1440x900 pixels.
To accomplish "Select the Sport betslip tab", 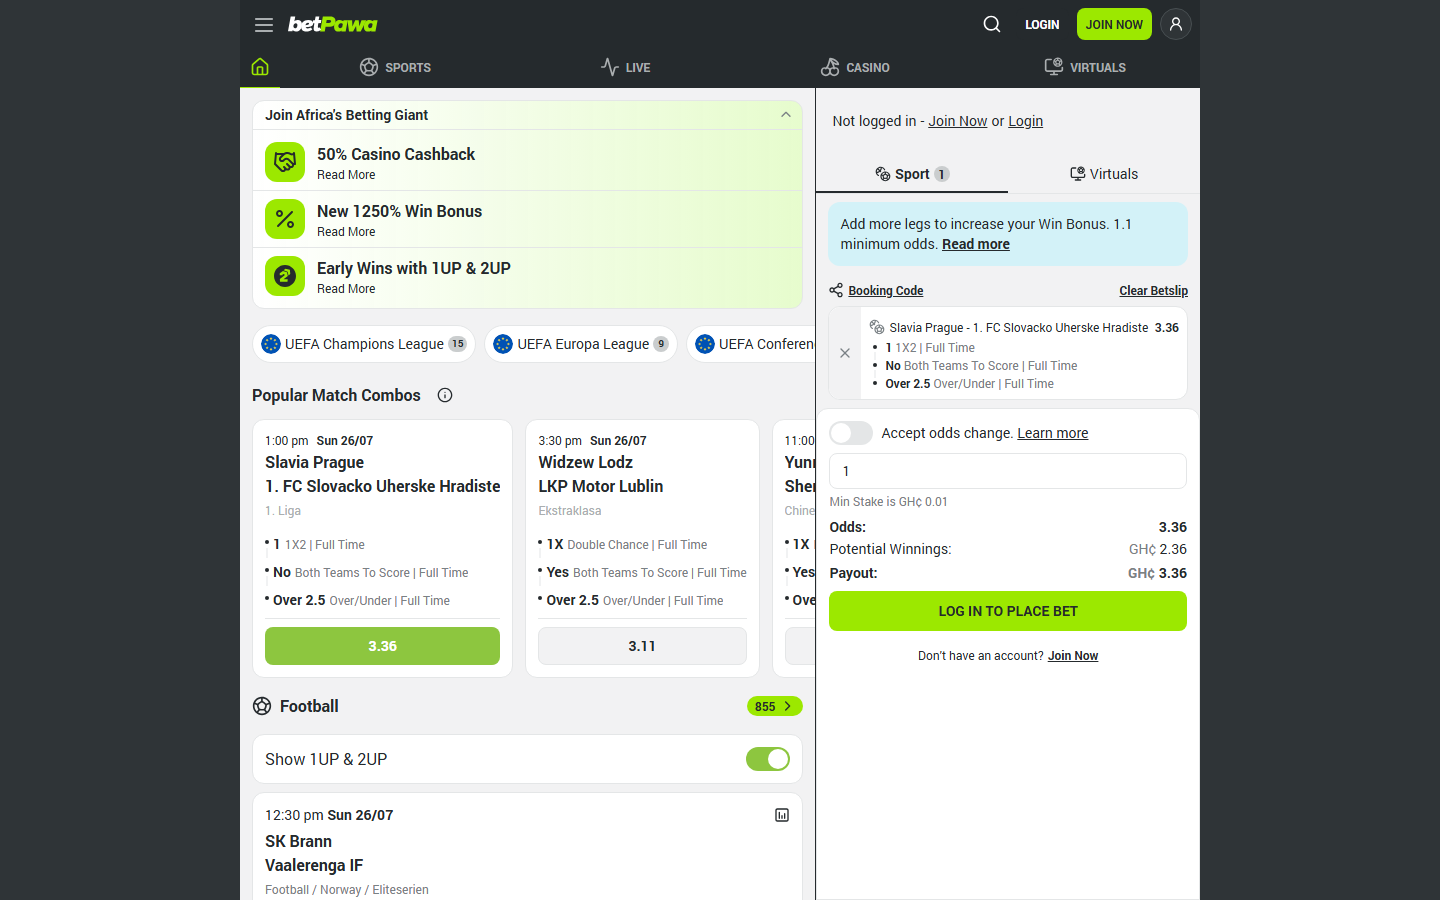I will [x=912, y=174].
